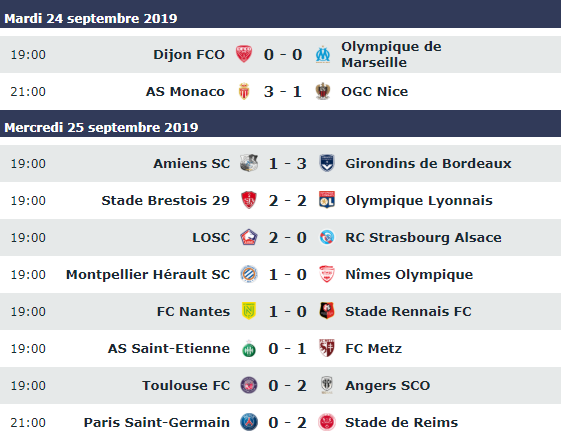Screen dimensions: 561x441
Task: Open the Montpellier Hérault SC team link
Action: coord(148,274)
